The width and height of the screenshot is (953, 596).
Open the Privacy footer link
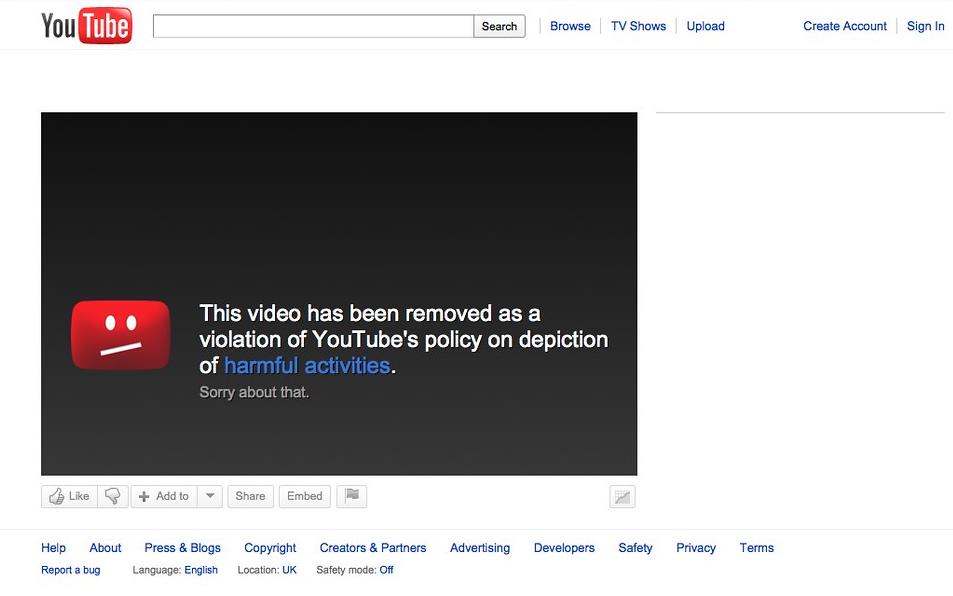pyautogui.click(x=696, y=547)
